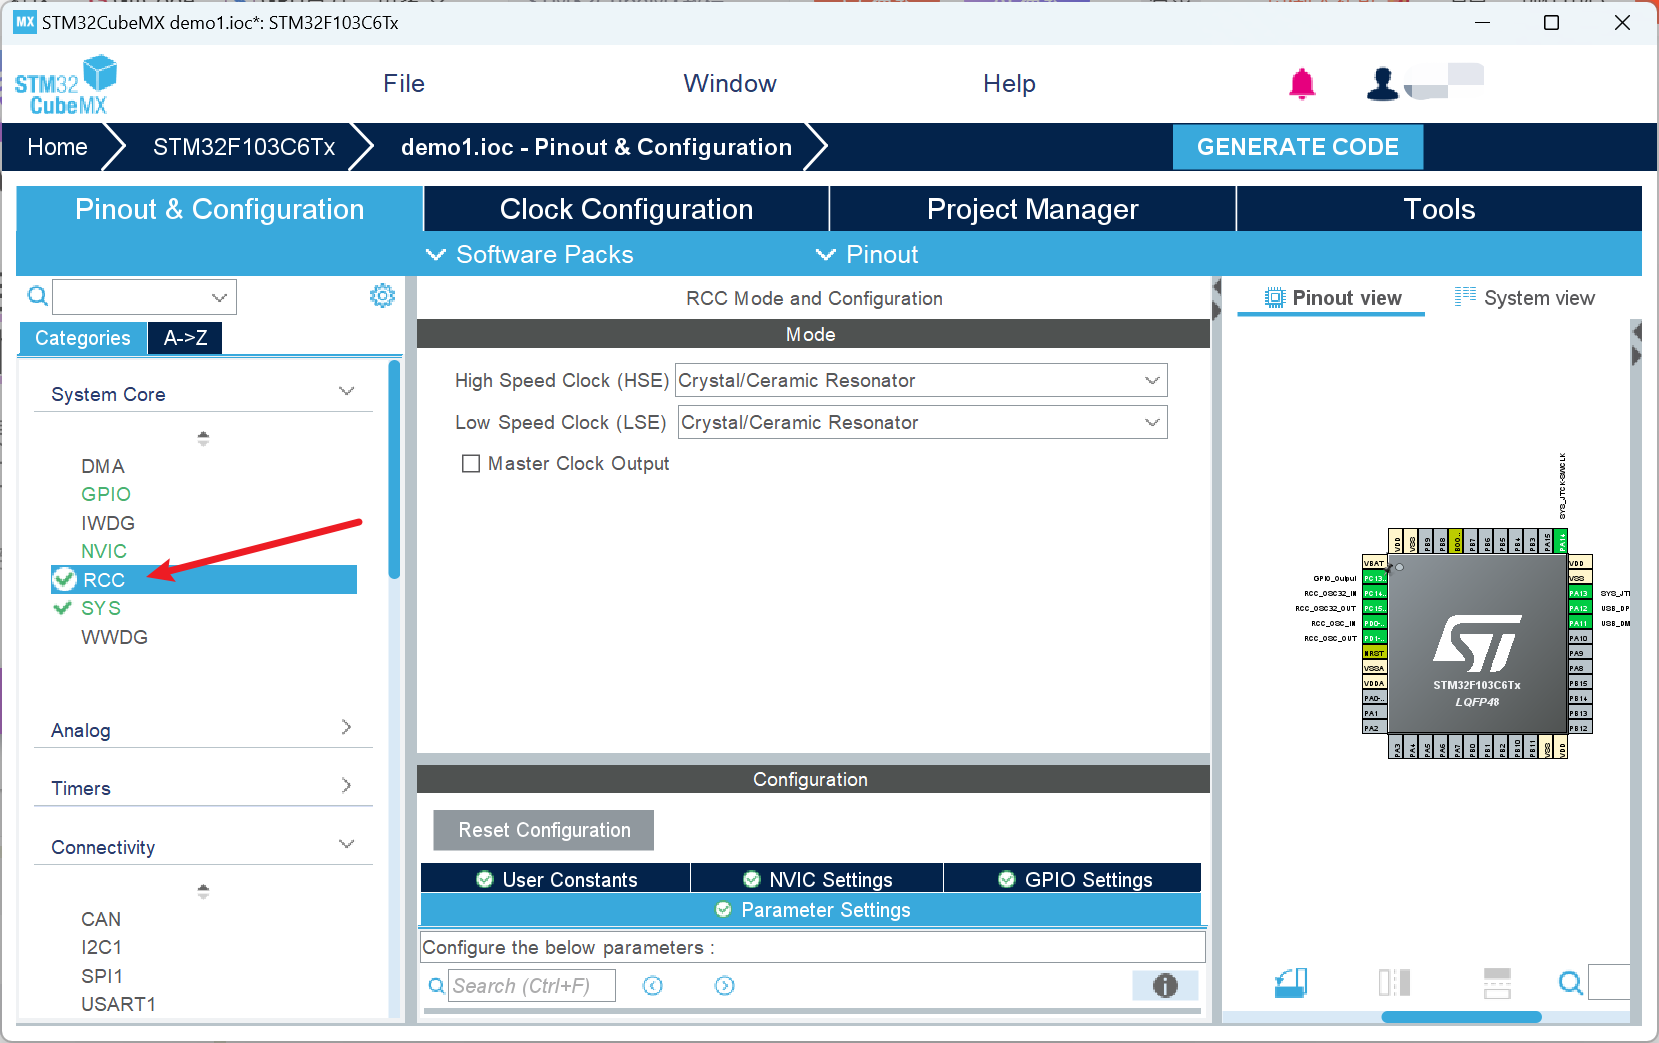Click the green check next to SYS
The width and height of the screenshot is (1659, 1043).
tap(63, 607)
